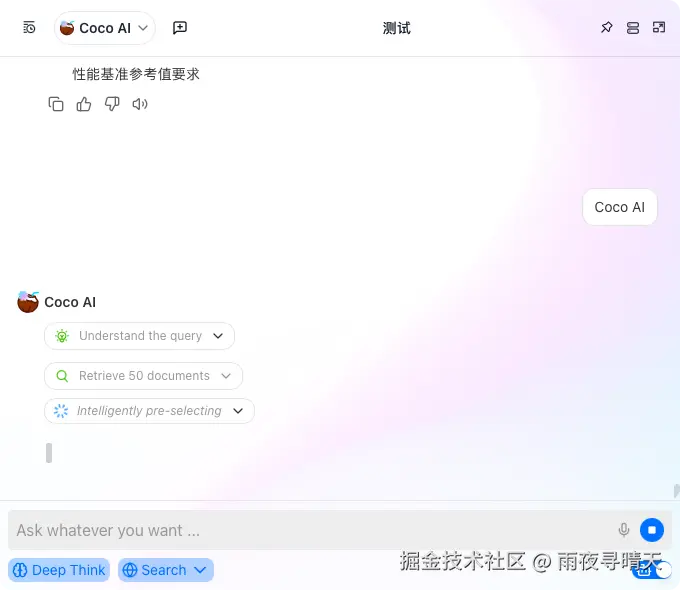680x590 pixels.
Task: Dislike the answer with thumbs down
Action: click(112, 104)
